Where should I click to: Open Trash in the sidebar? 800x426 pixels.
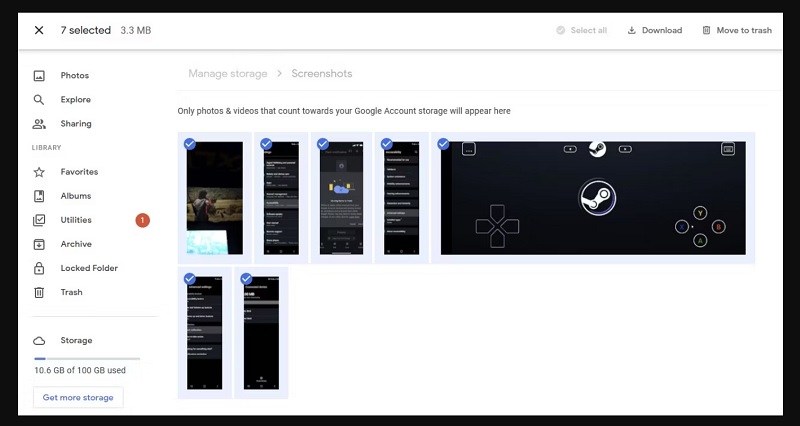tap(71, 292)
